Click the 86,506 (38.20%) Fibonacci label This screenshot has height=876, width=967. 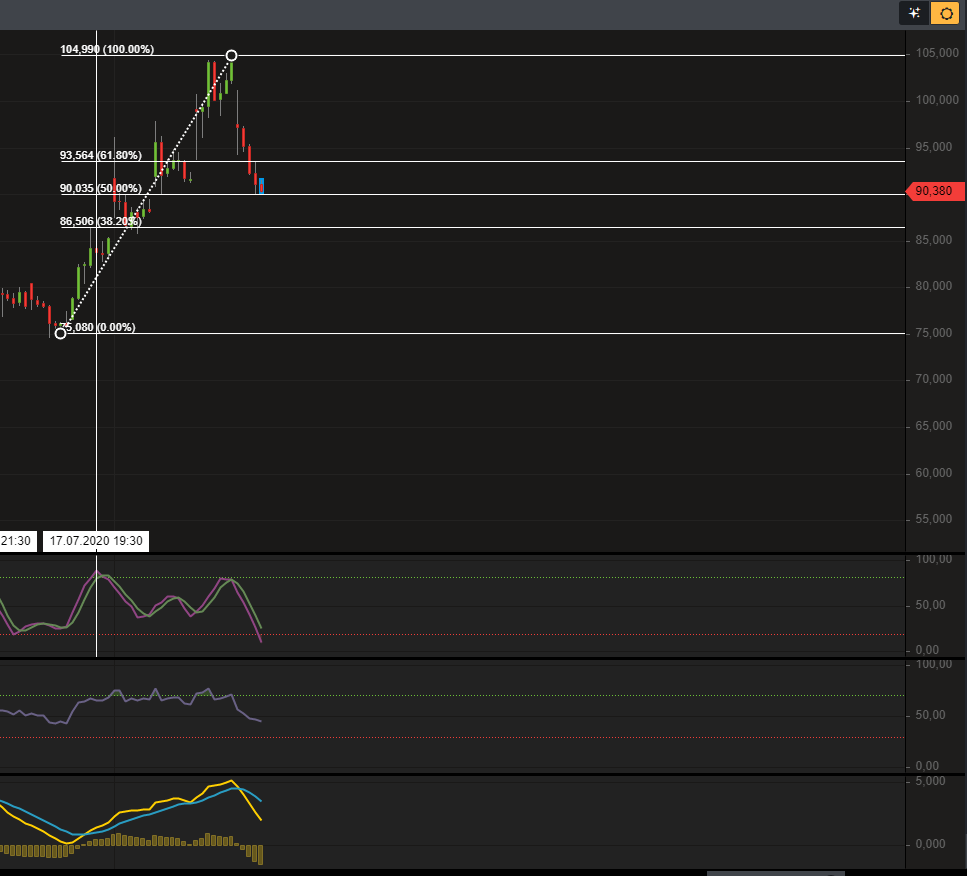(101, 221)
